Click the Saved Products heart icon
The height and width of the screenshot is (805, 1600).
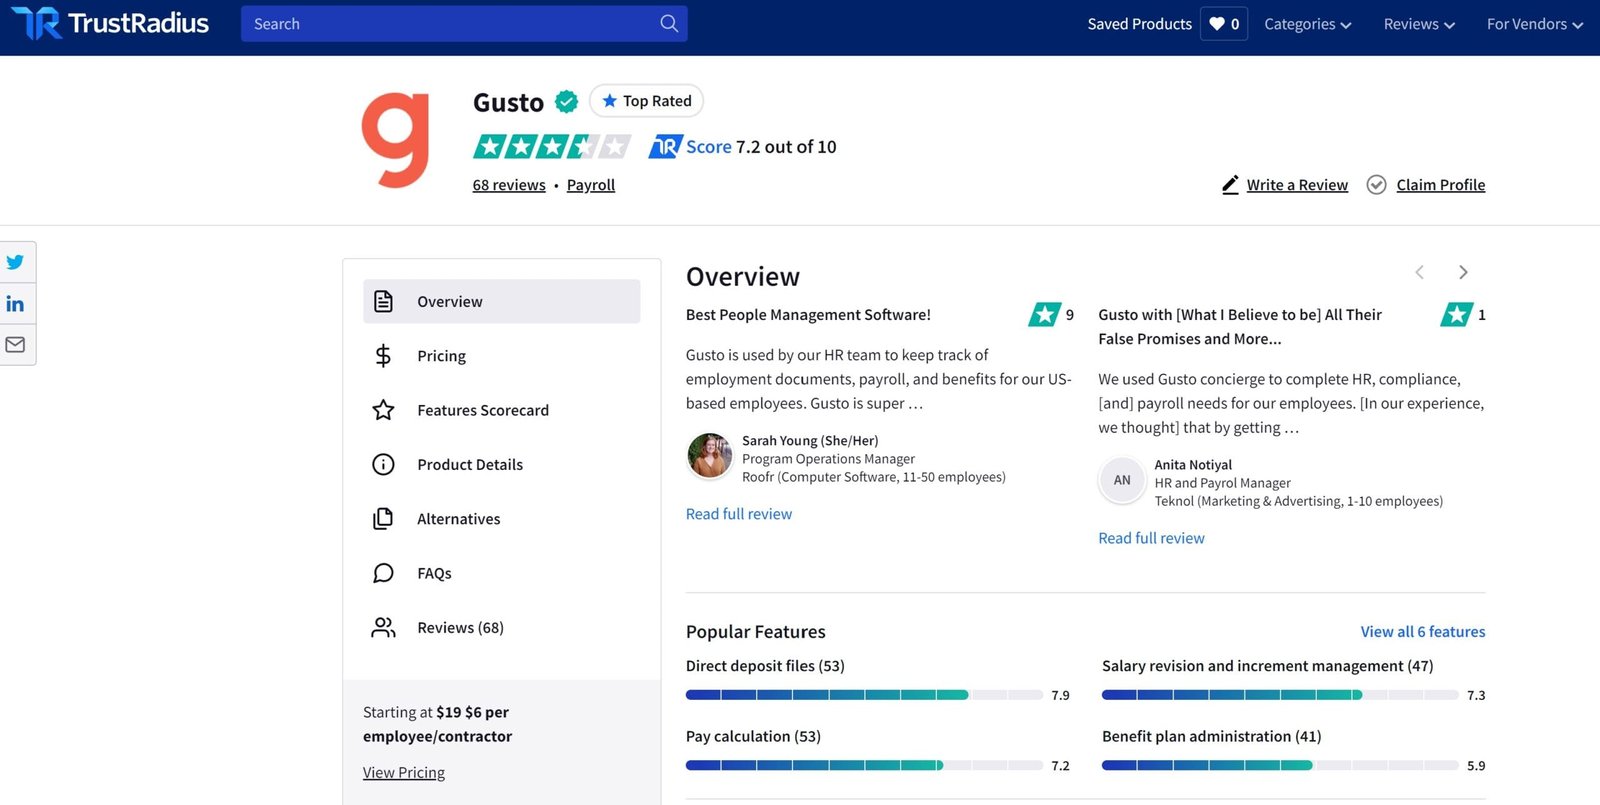pyautogui.click(x=1216, y=24)
